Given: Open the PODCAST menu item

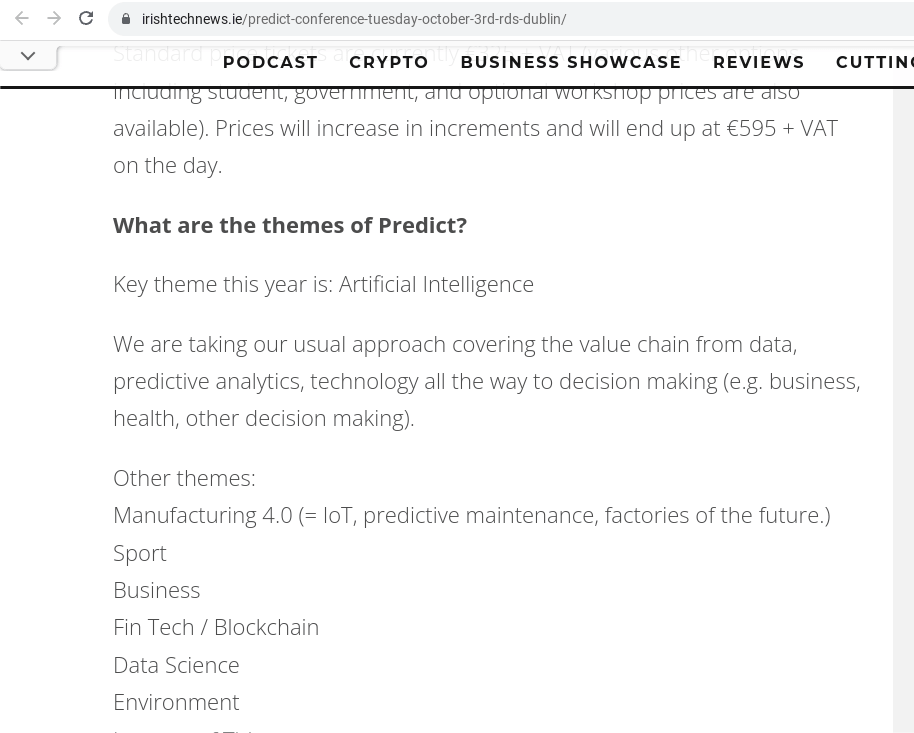Looking at the screenshot, I should coord(270,62).
